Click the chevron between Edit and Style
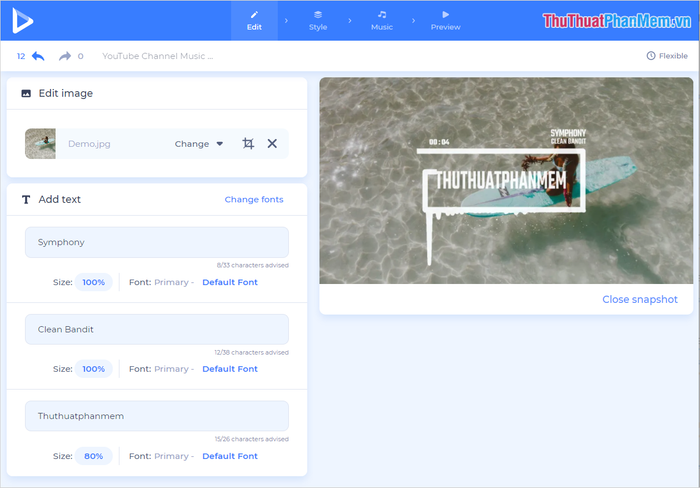Screen dimensions: 700x488 point(286,21)
